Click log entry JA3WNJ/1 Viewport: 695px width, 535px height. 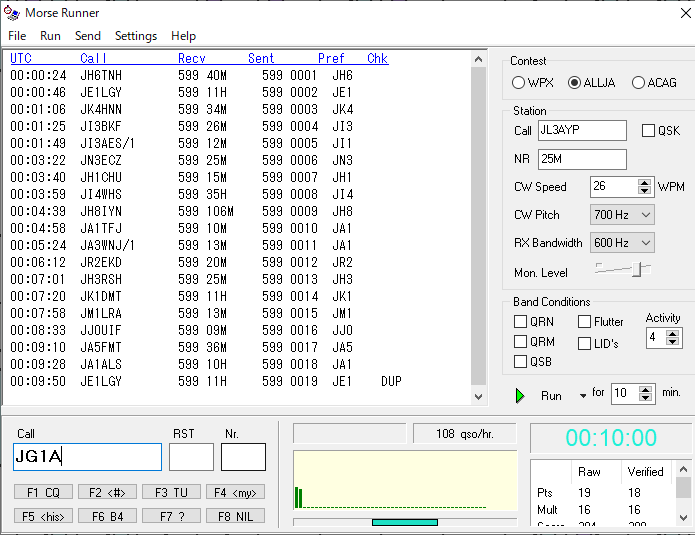click(107, 245)
